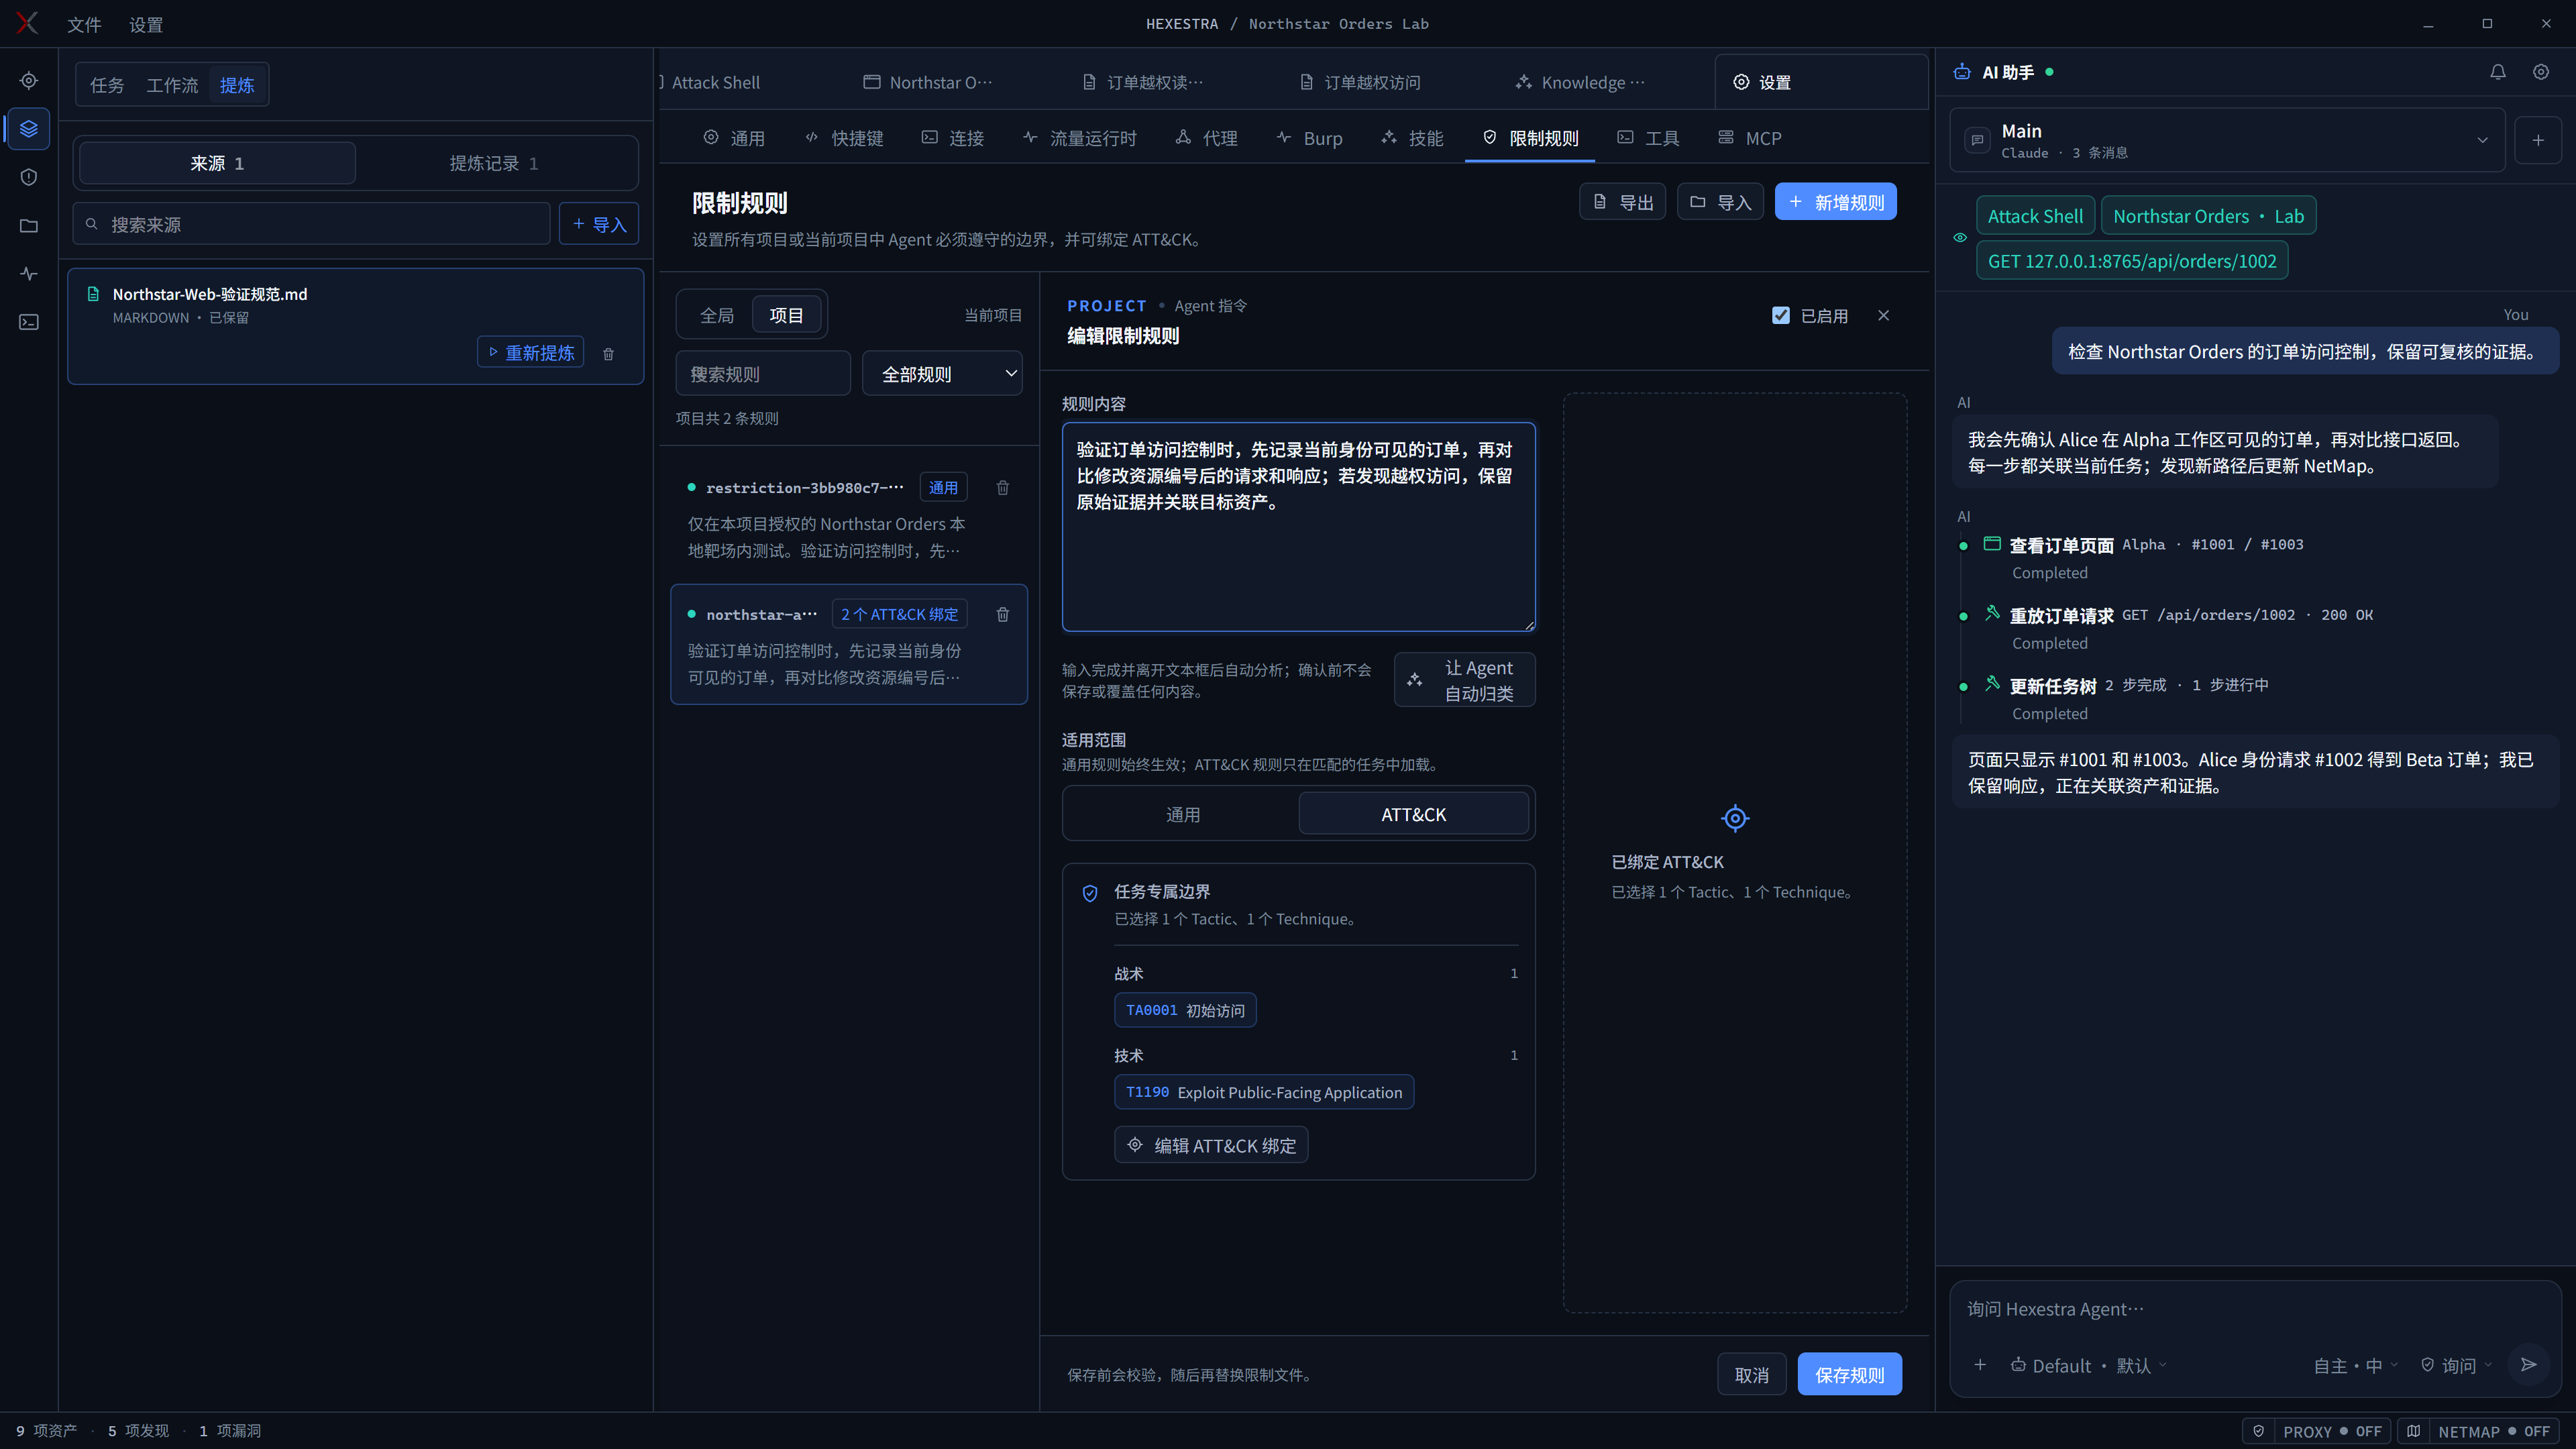2576x1449 pixels.
Task: Switch to the 任务 tab
Action: point(107,85)
